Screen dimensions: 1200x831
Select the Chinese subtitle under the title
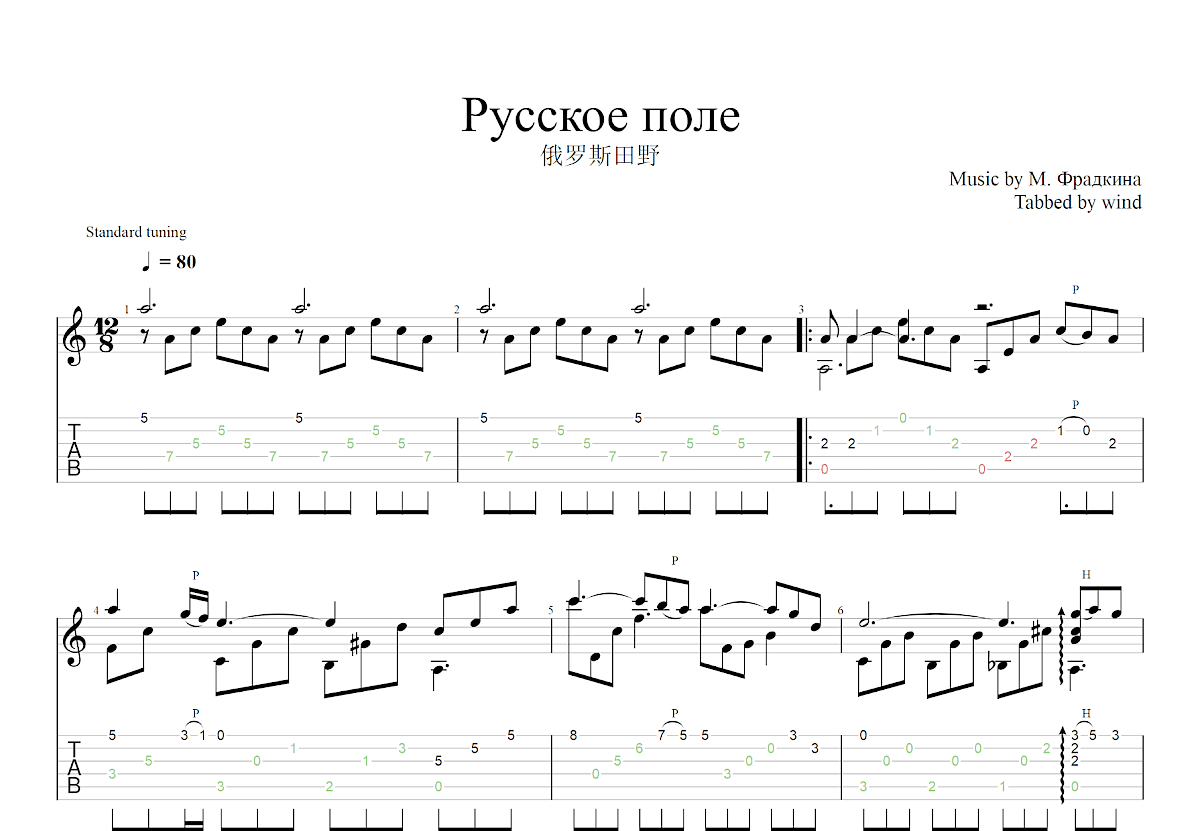[600, 156]
